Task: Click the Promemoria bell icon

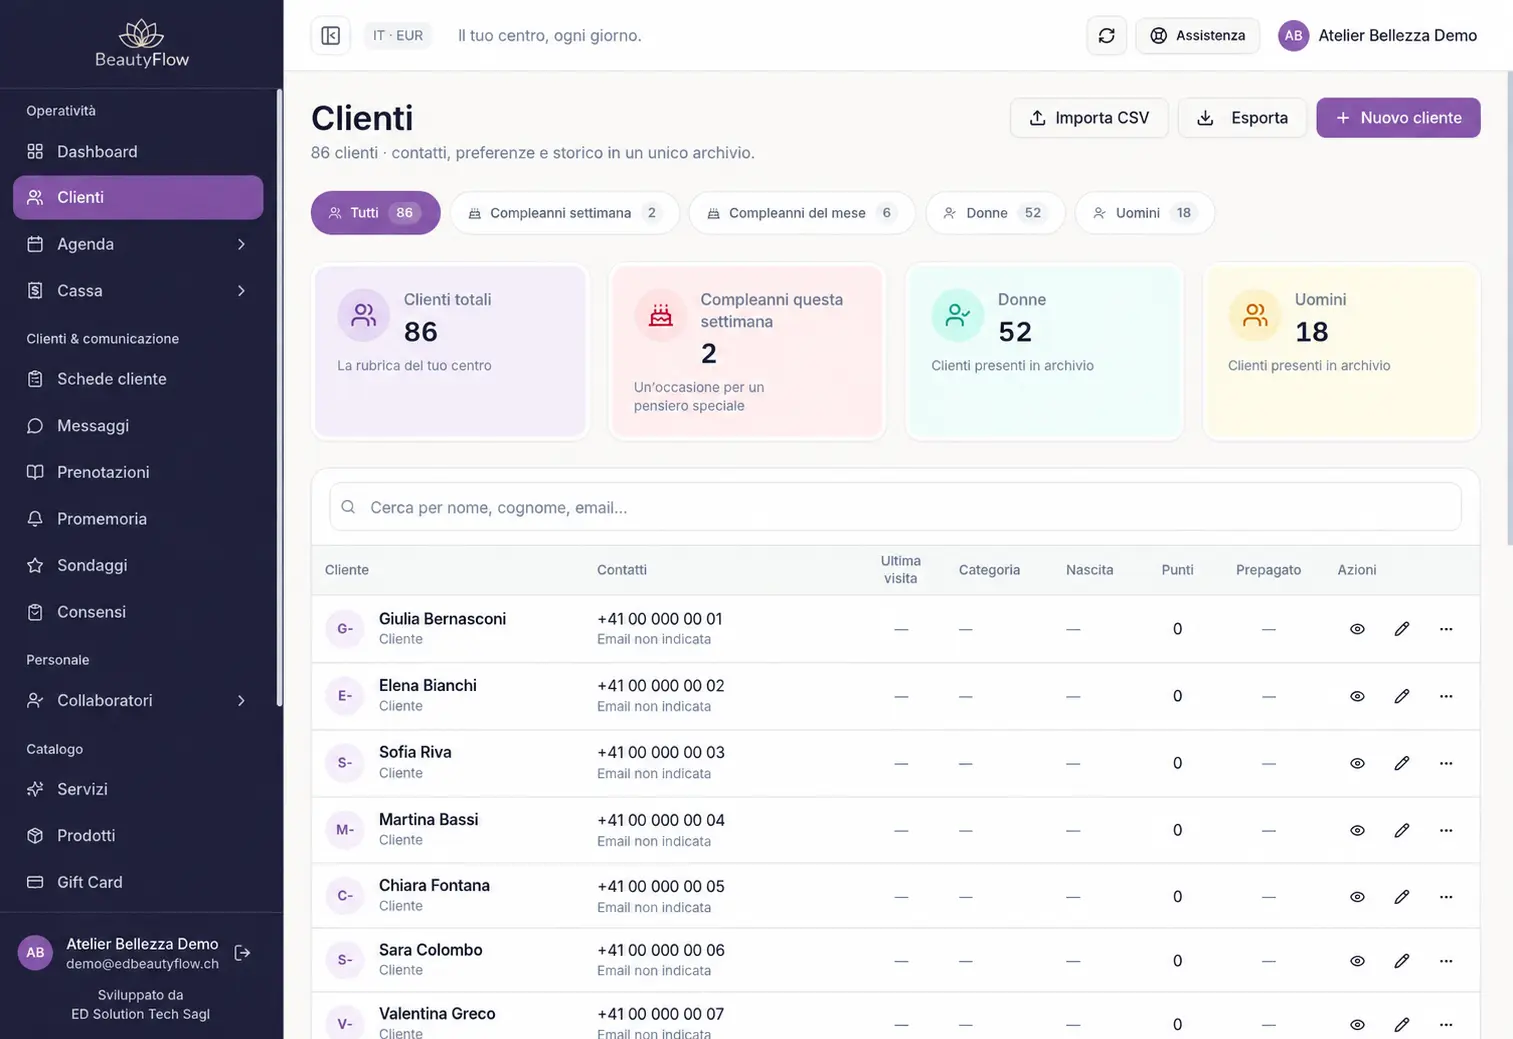Action: click(x=35, y=519)
